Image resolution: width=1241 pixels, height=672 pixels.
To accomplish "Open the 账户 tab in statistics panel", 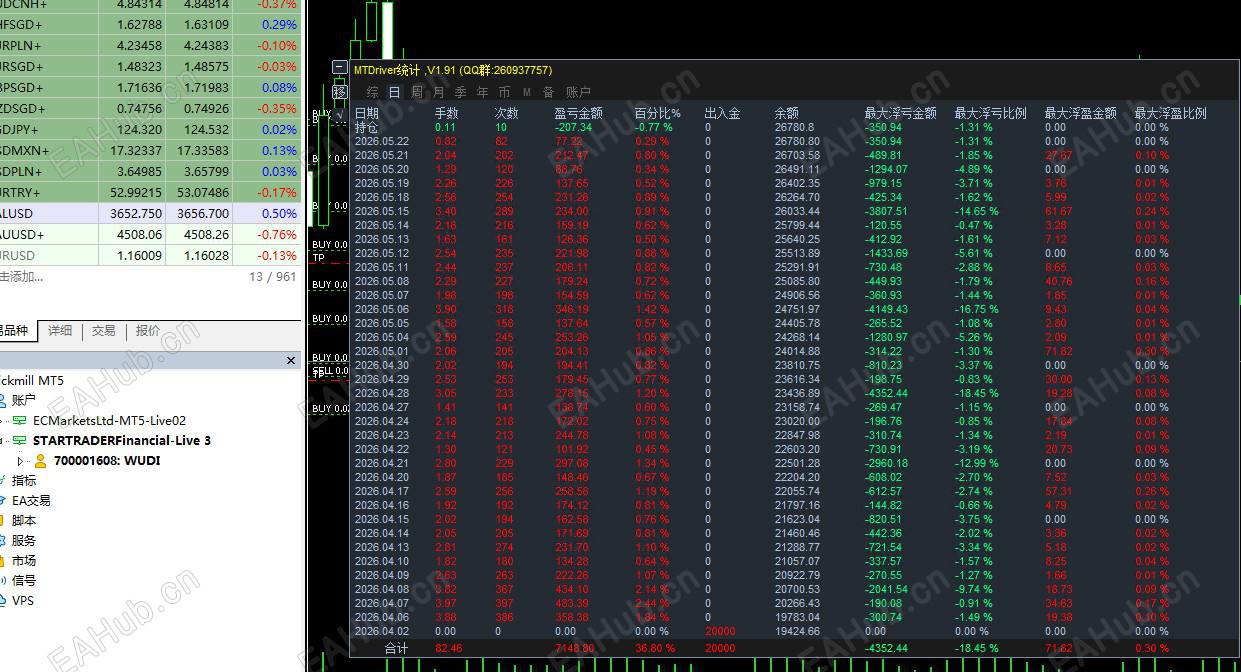I will (x=578, y=92).
